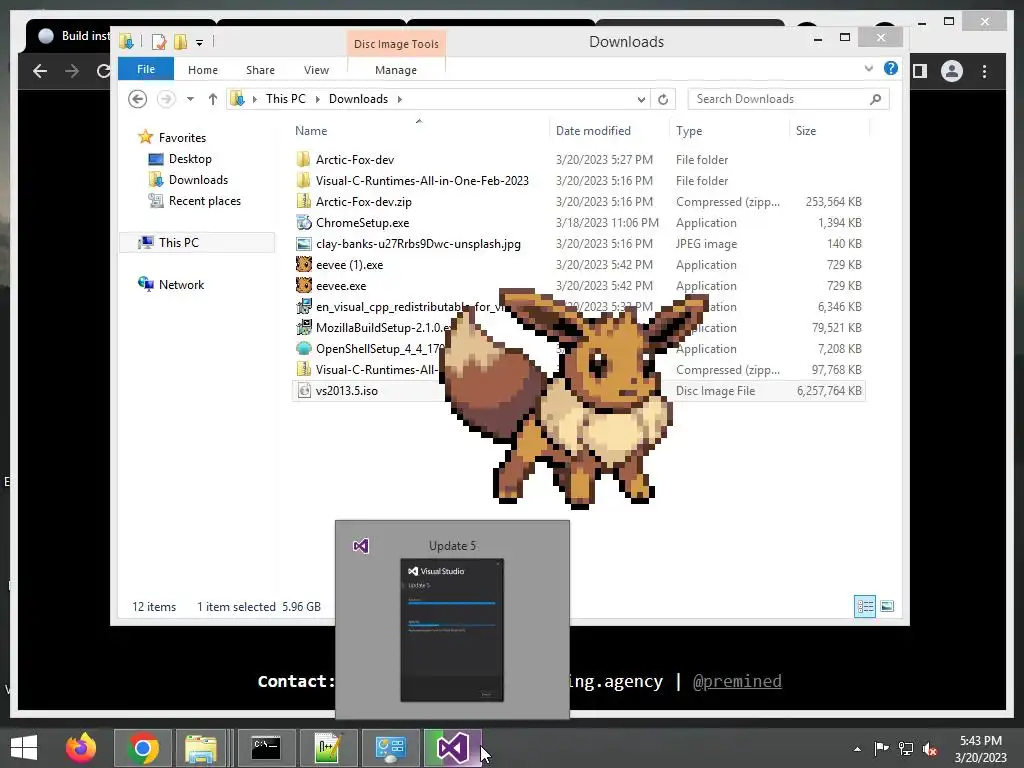Open Control Panel from the taskbar

point(391,748)
